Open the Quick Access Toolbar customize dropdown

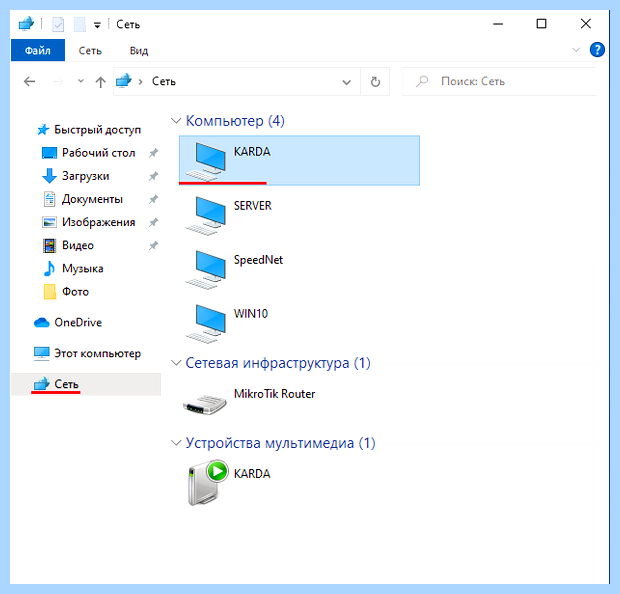point(97,25)
